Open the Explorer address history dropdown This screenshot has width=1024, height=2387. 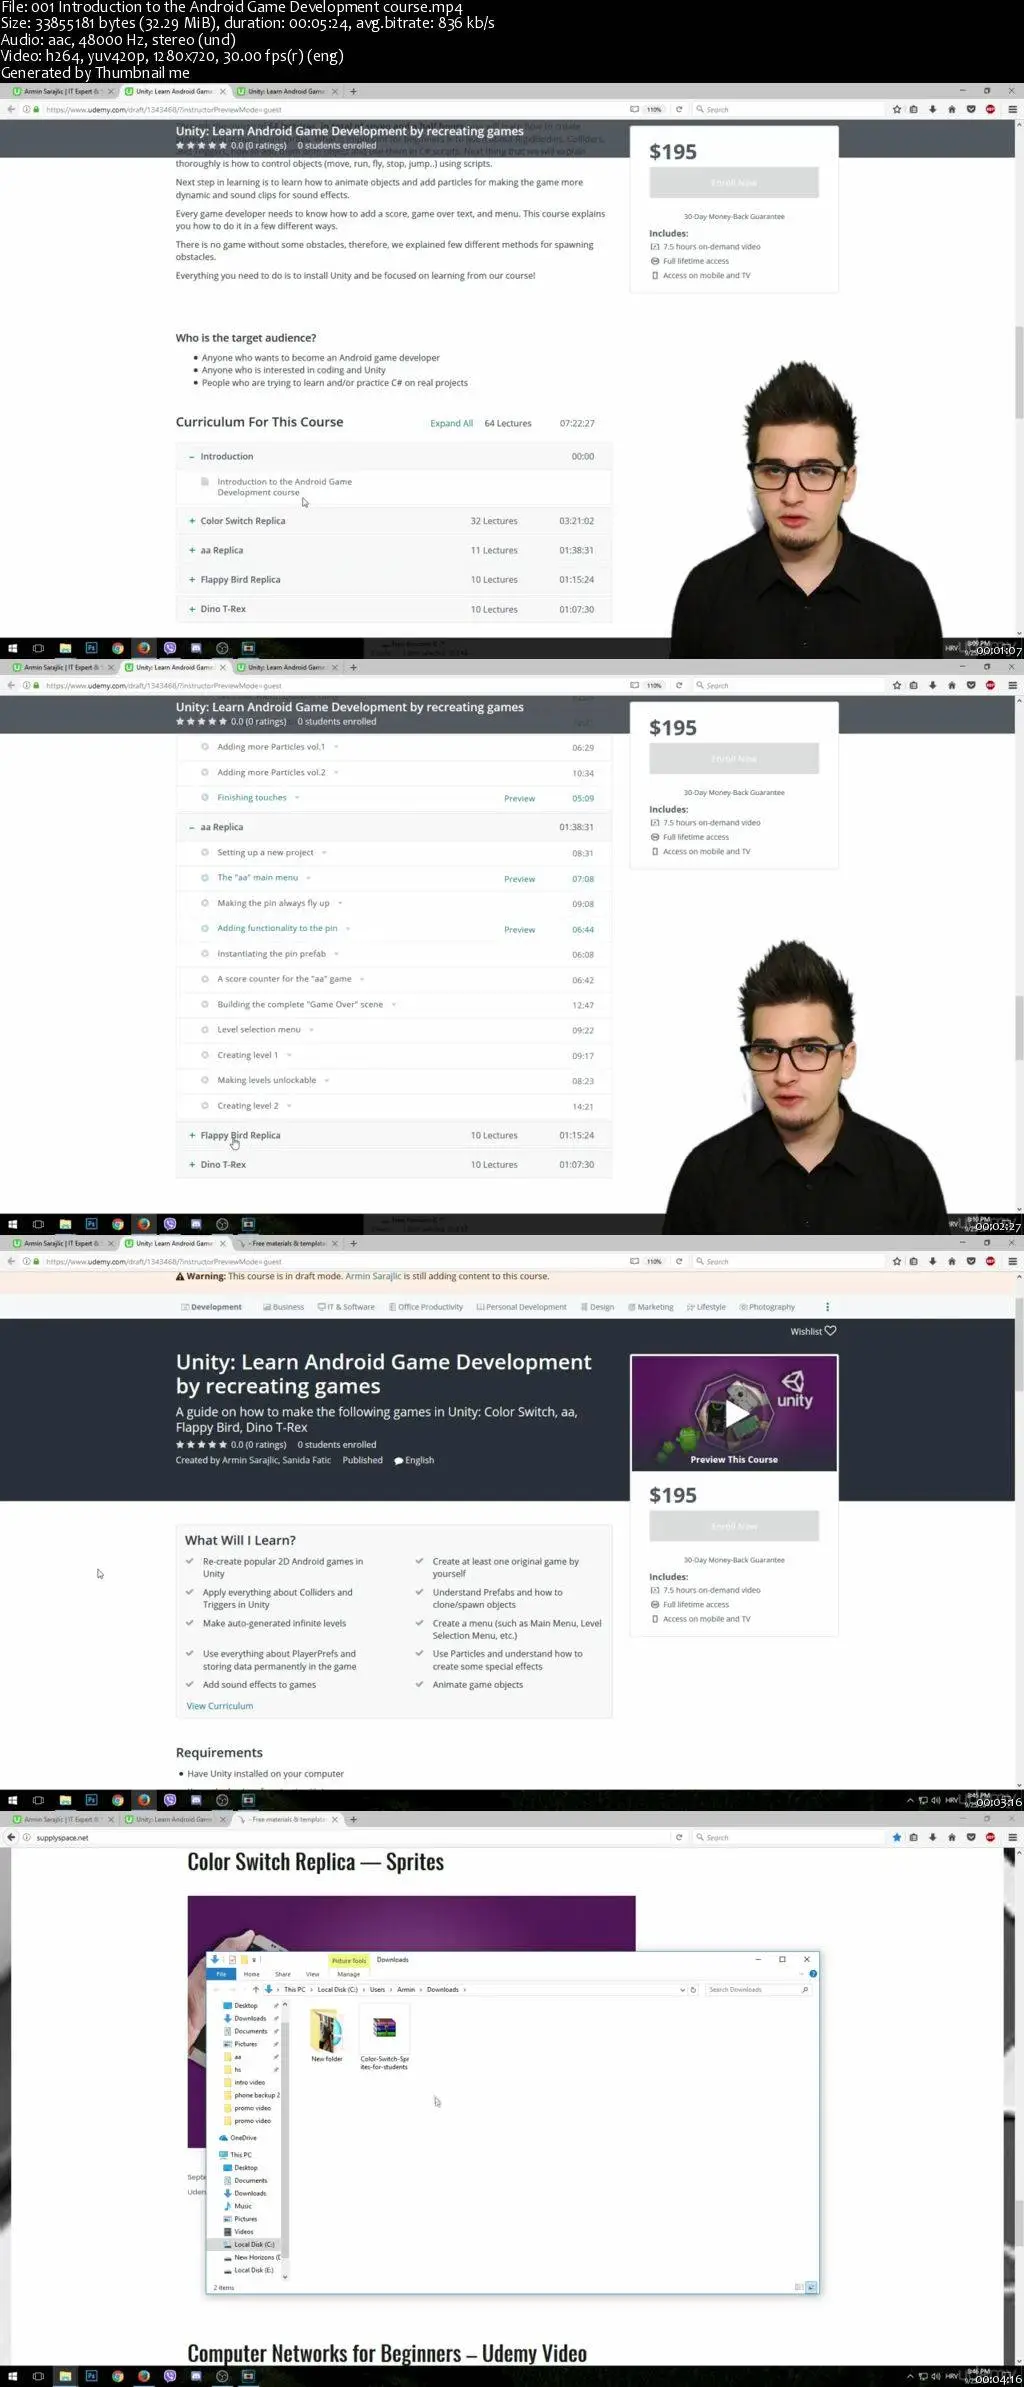(x=683, y=1990)
